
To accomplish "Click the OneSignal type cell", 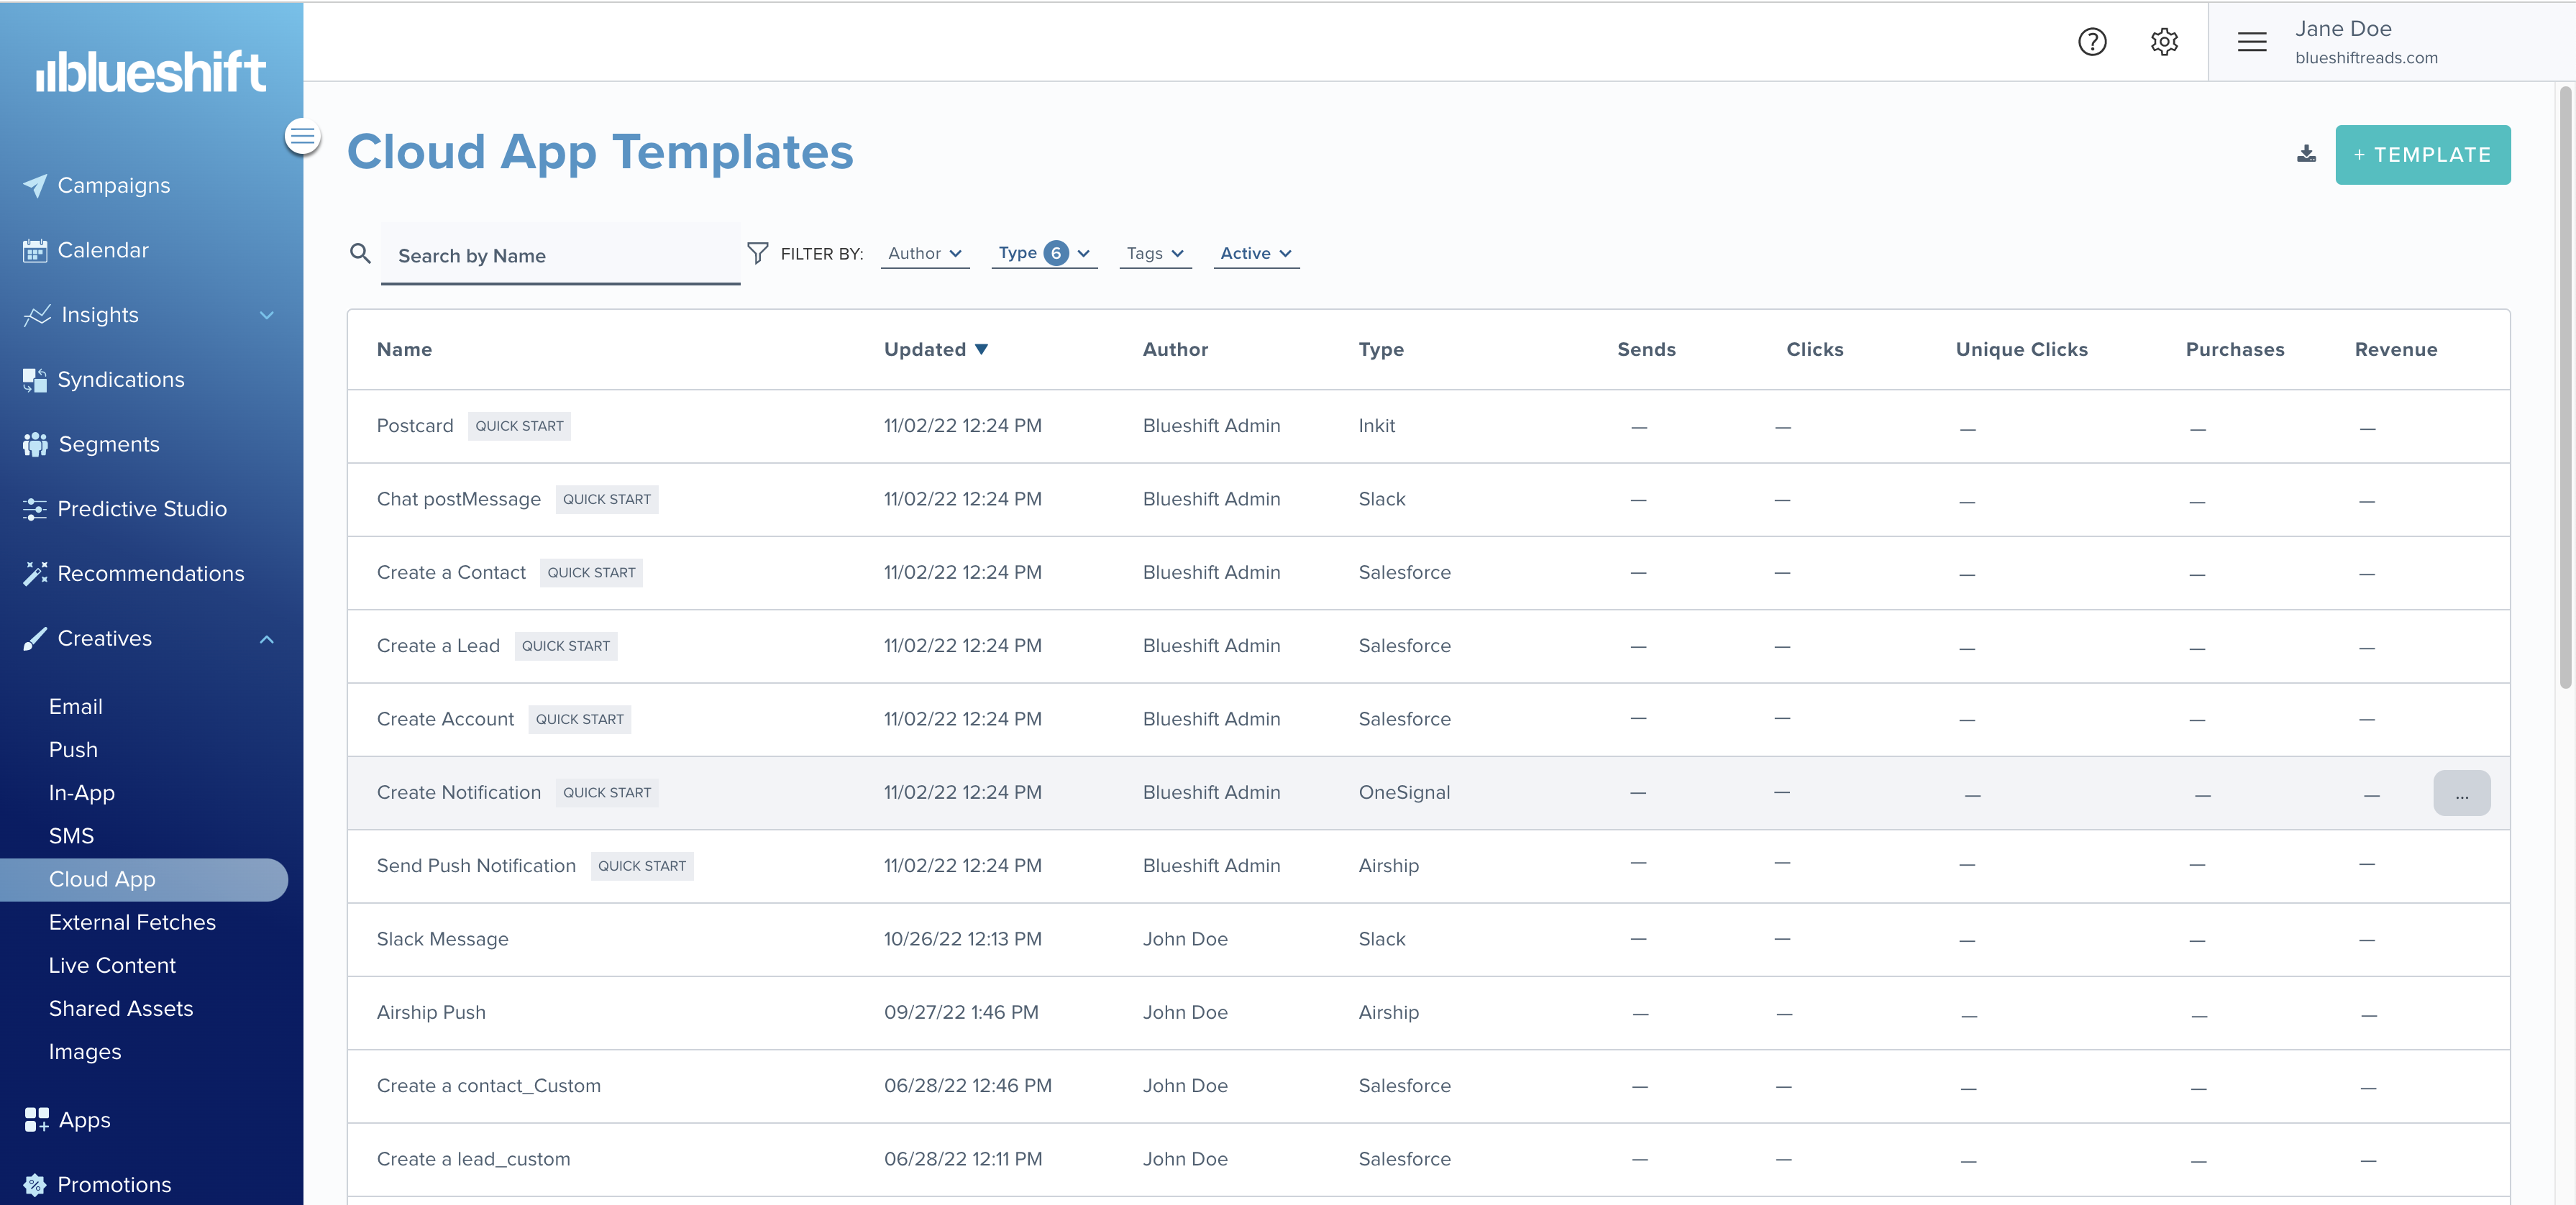I will coord(1404,792).
